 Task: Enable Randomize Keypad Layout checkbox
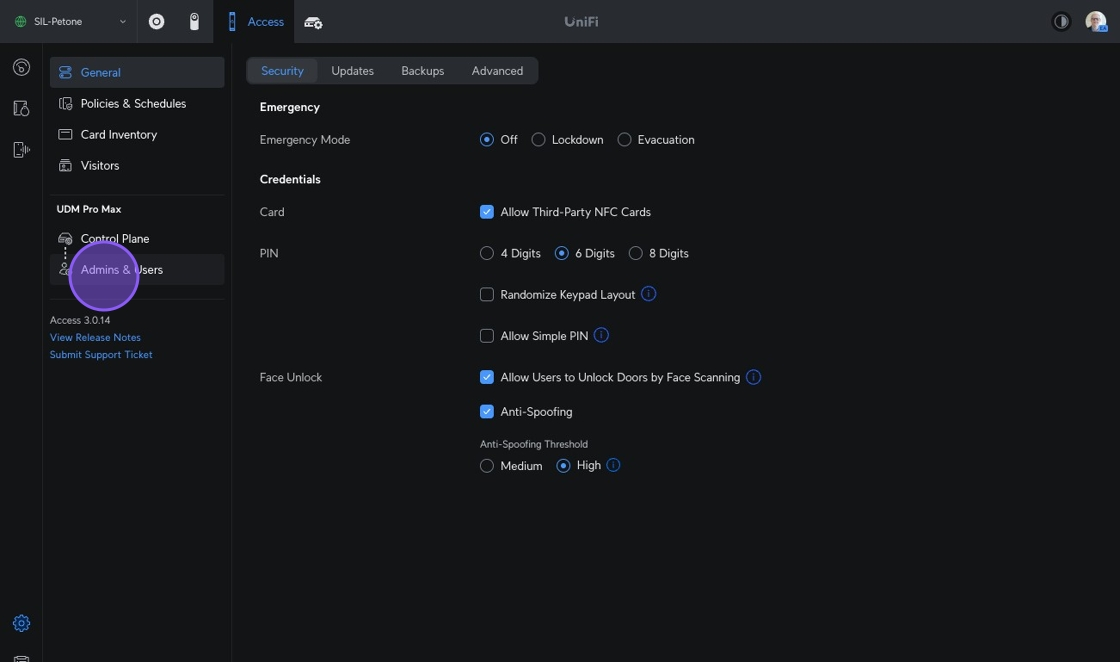487,295
